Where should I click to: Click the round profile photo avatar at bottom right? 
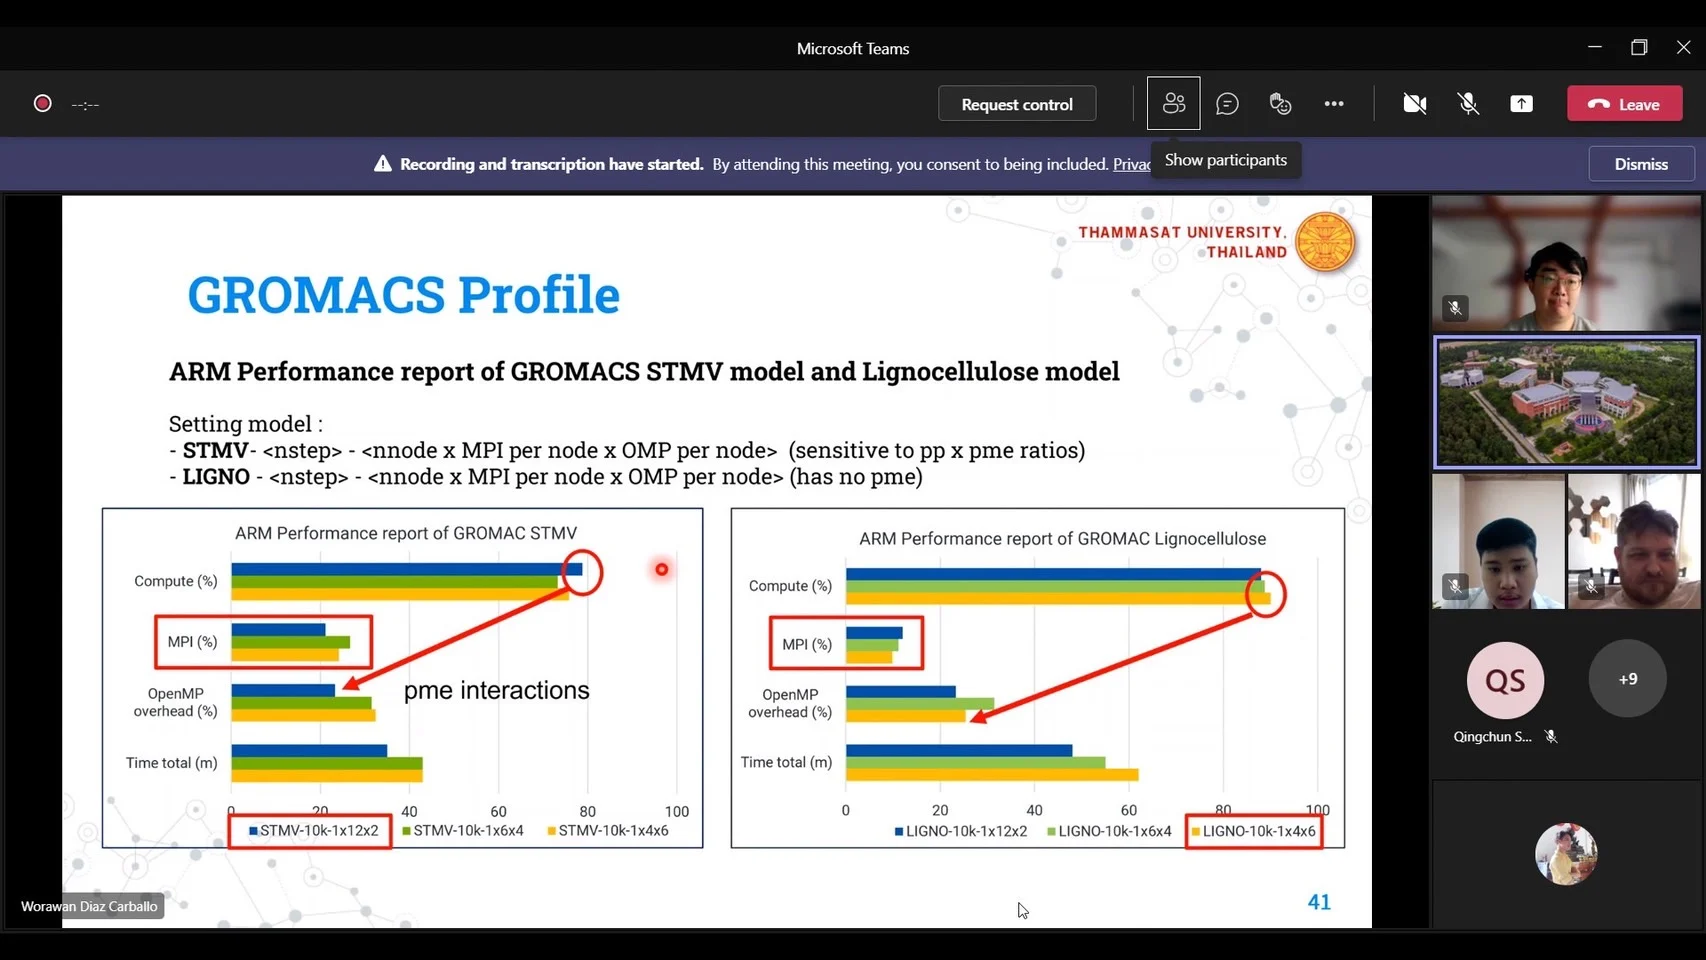tap(1566, 854)
